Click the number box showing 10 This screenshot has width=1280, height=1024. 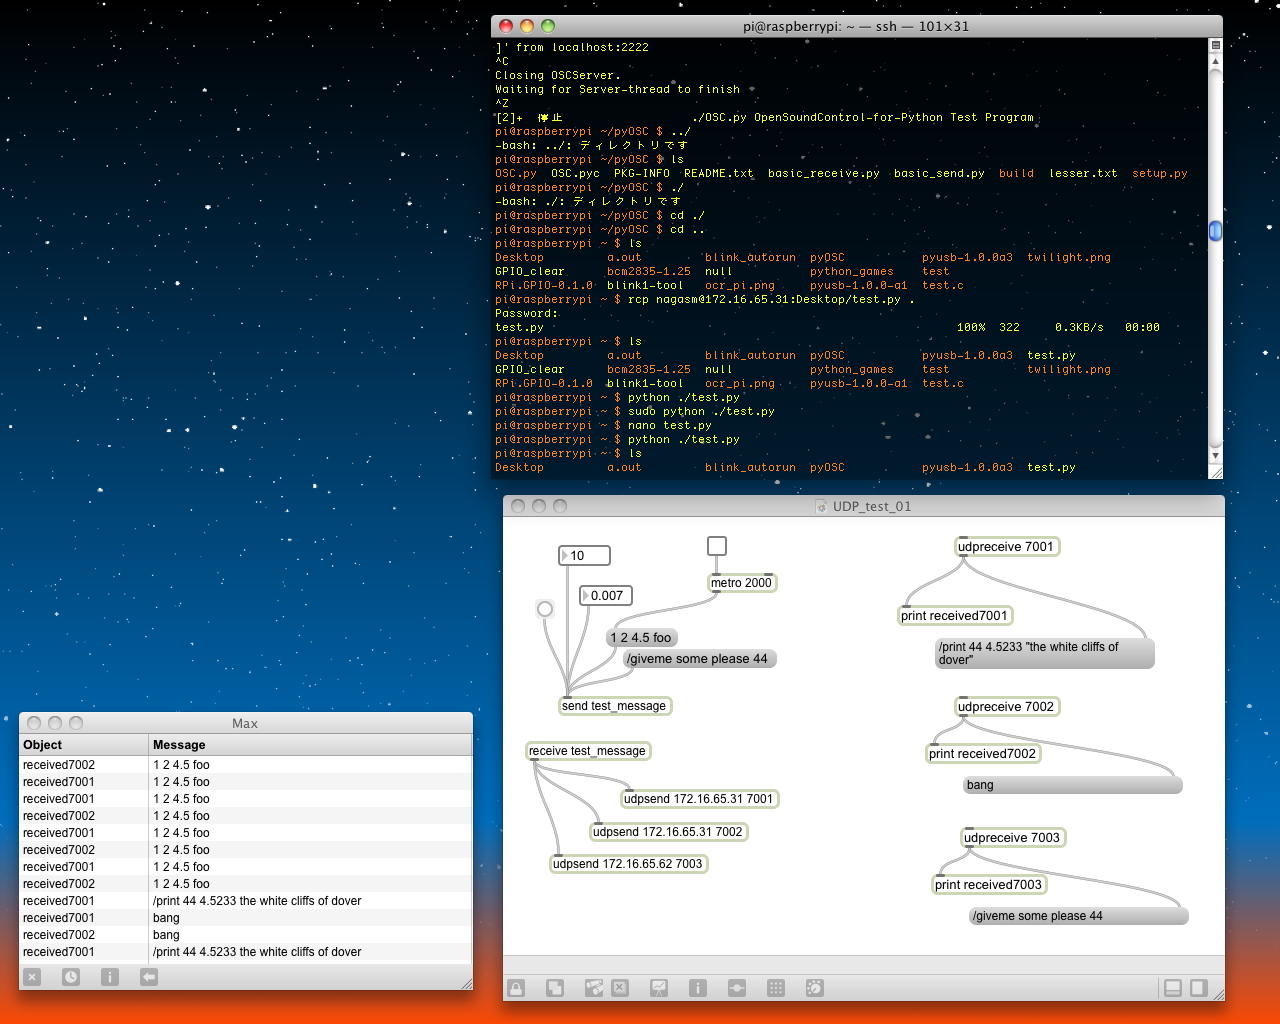point(585,556)
